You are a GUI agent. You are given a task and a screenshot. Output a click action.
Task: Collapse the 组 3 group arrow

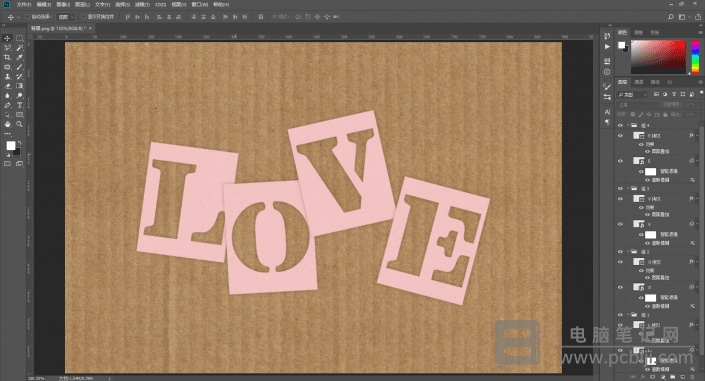point(628,188)
